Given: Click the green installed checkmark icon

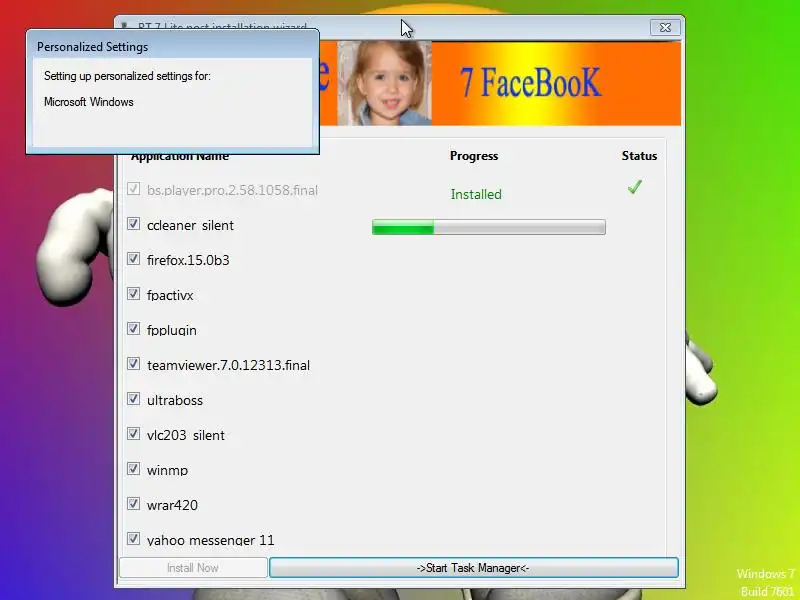Looking at the screenshot, I should click(x=635, y=187).
